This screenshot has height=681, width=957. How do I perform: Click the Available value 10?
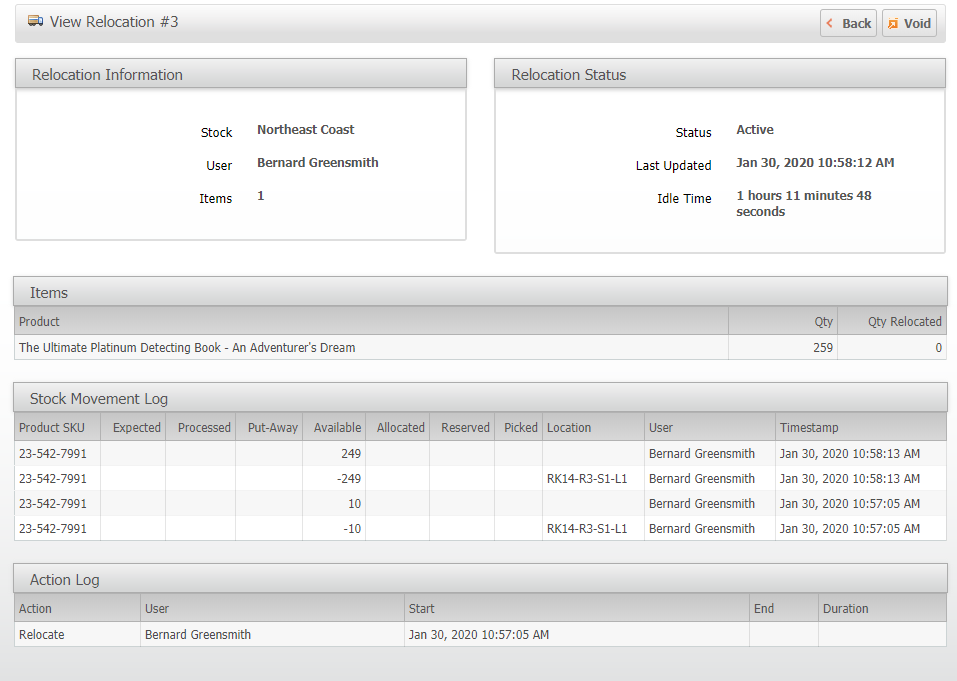coord(354,503)
